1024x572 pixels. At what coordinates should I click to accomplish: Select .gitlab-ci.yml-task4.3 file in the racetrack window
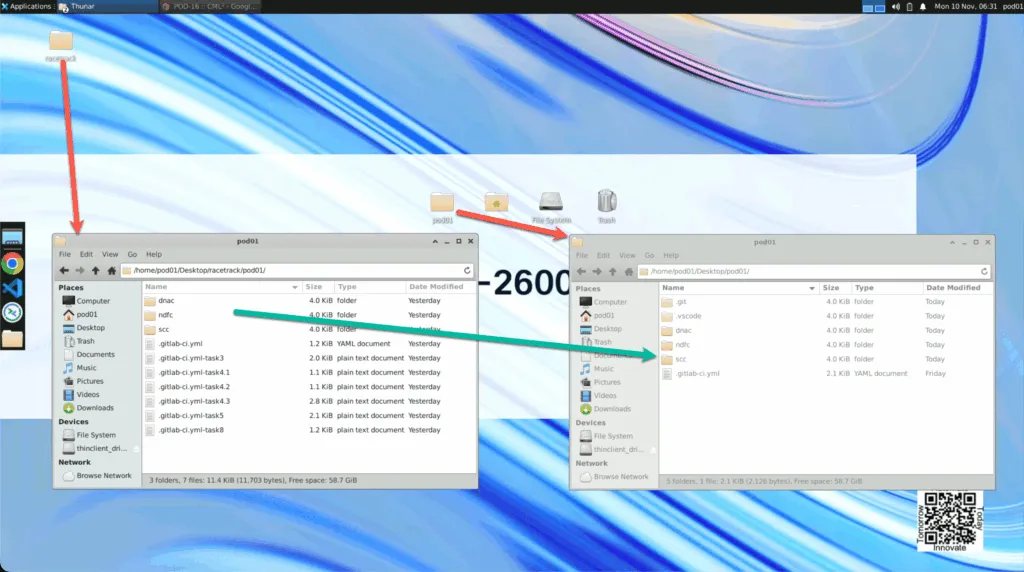(x=194, y=401)
